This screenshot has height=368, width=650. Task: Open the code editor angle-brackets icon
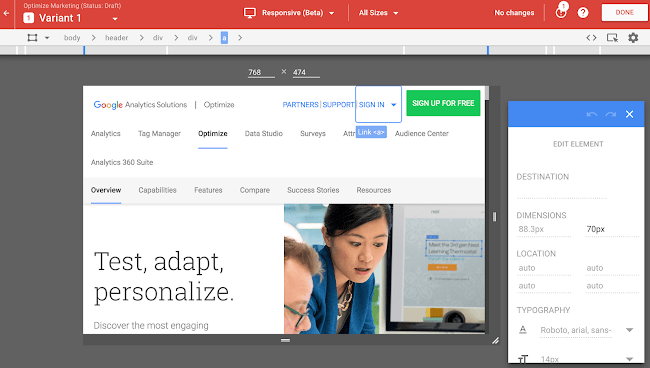point(591,38)
